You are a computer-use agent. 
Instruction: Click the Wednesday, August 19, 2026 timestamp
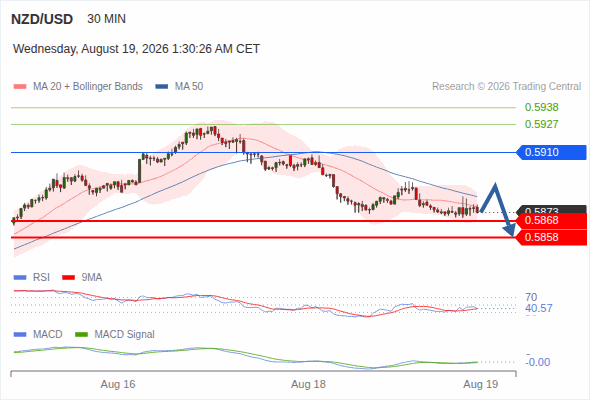coord(136,49)
